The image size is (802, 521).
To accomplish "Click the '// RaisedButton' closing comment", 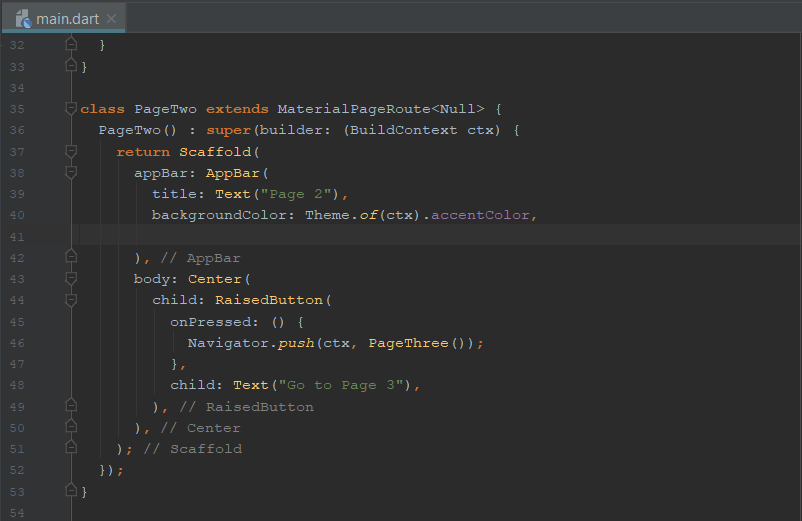I will coord(247,407).
